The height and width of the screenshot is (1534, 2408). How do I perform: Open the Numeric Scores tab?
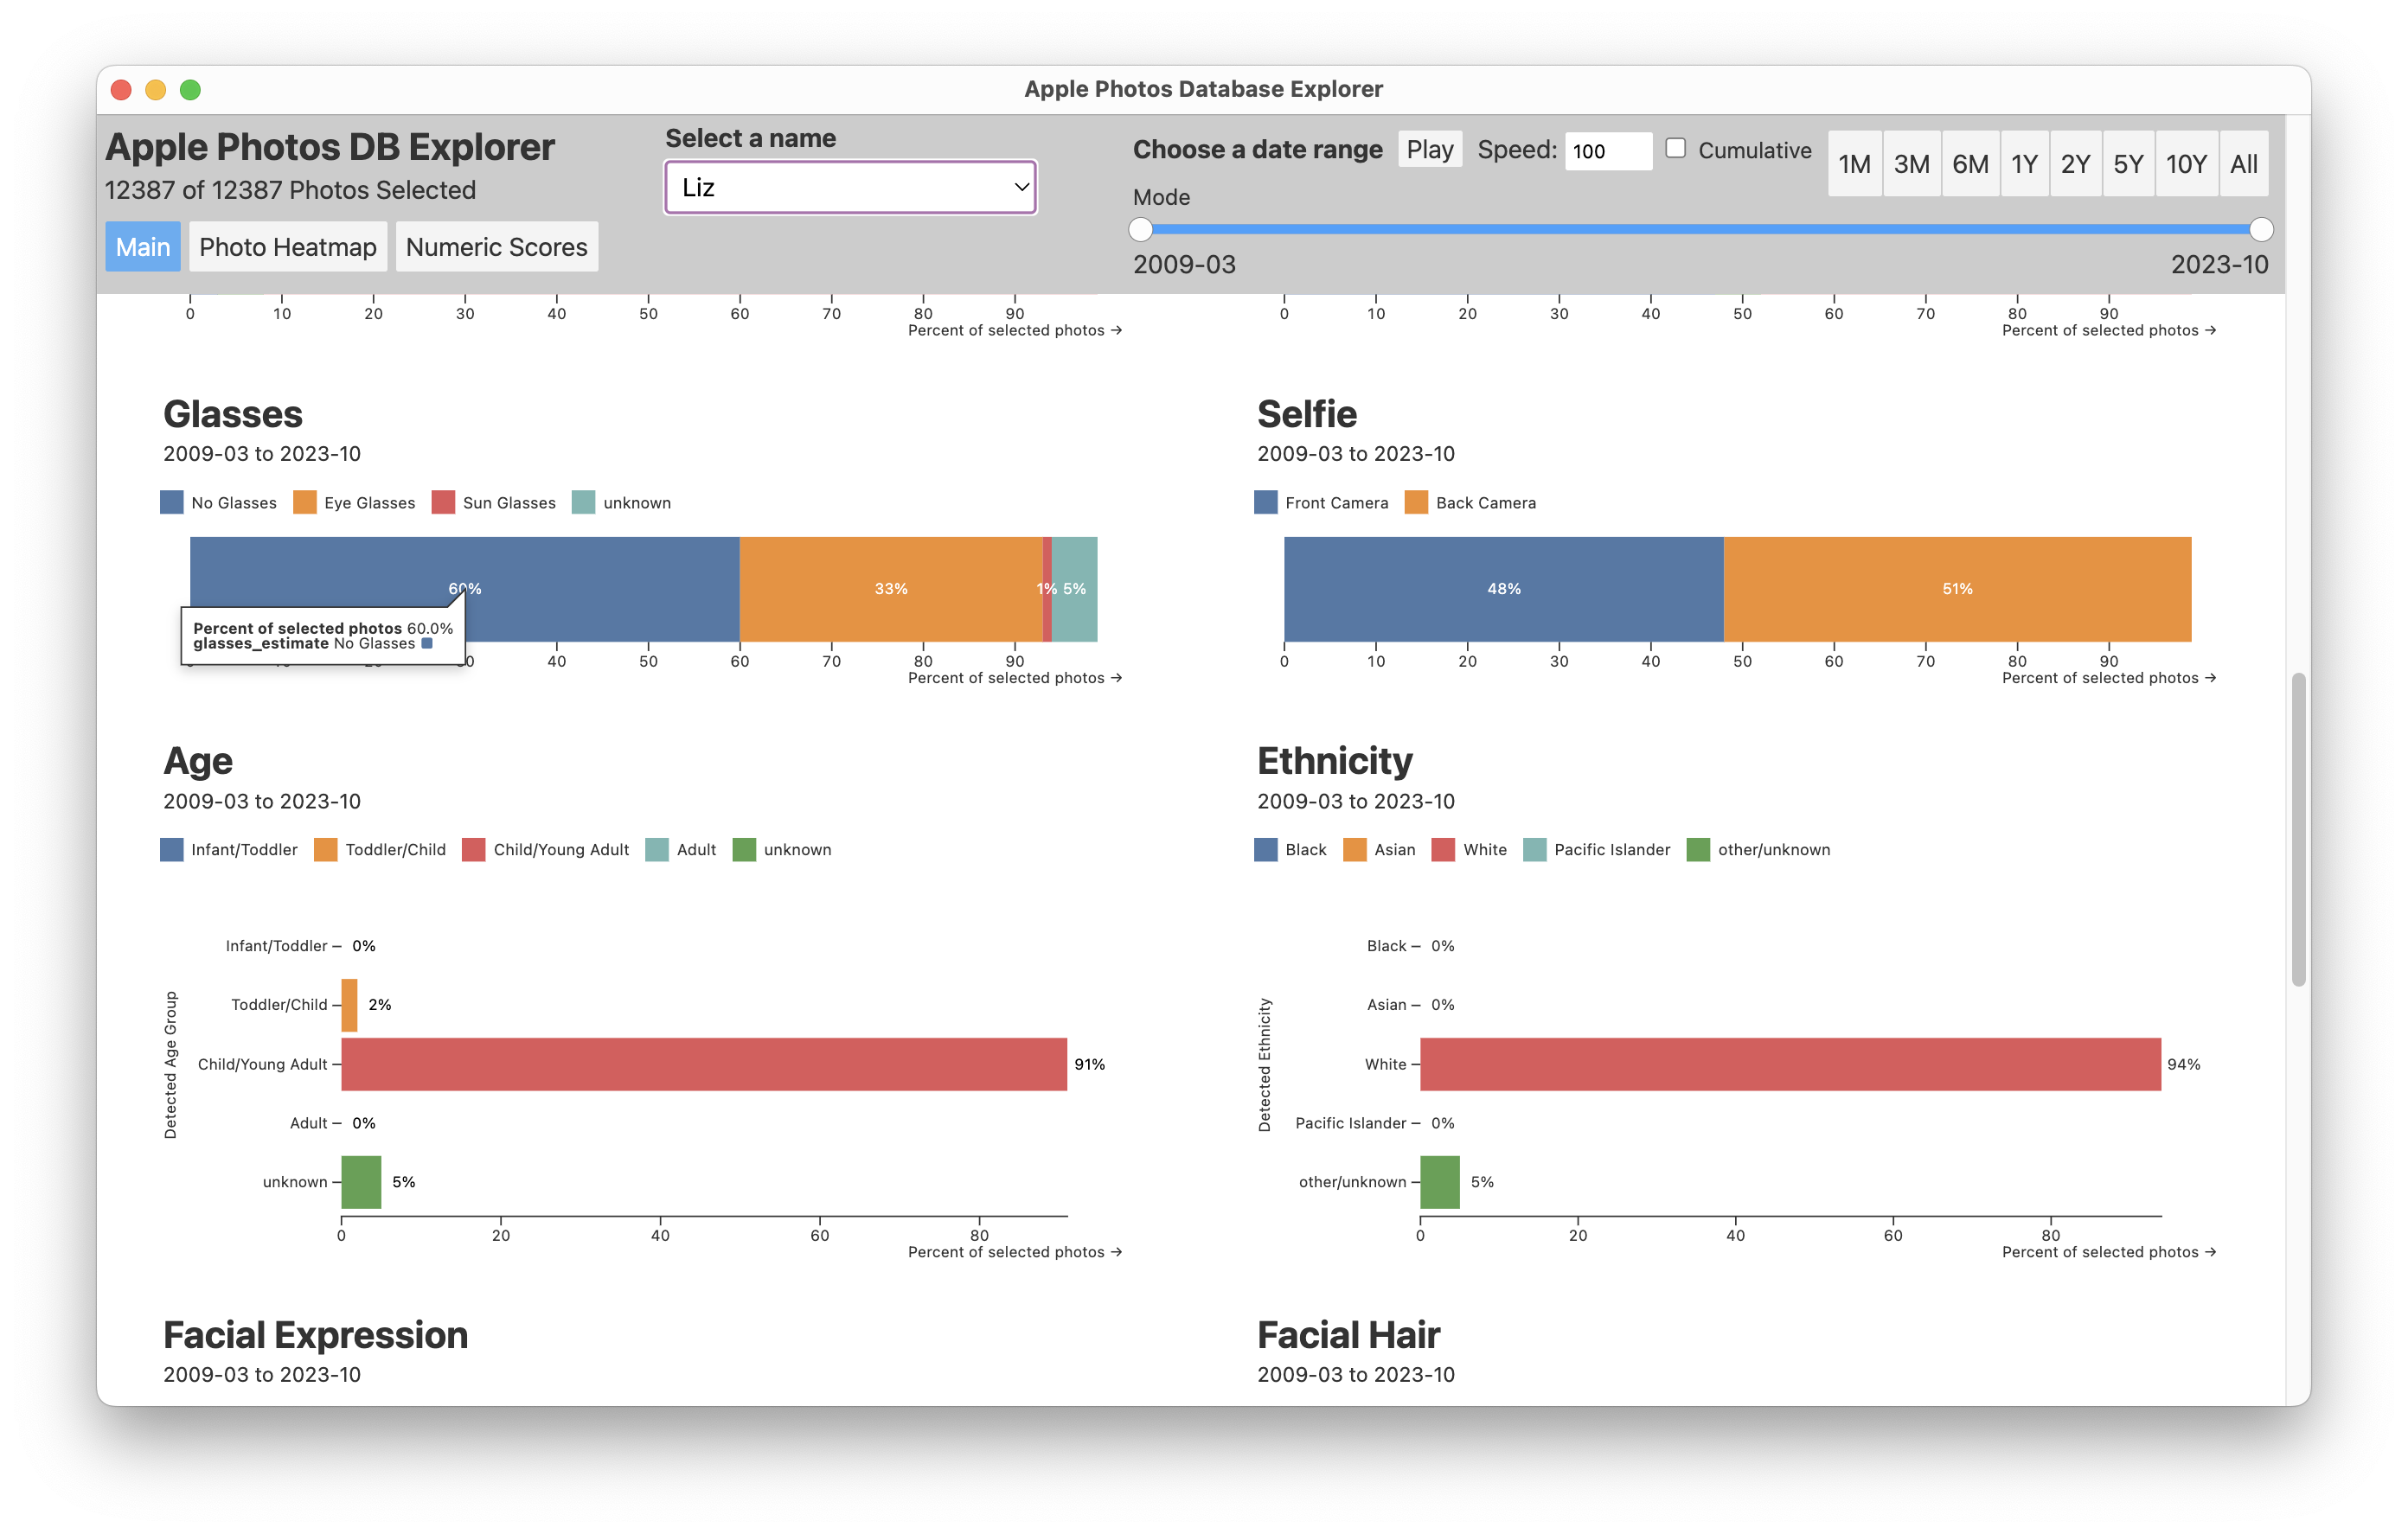496,247
